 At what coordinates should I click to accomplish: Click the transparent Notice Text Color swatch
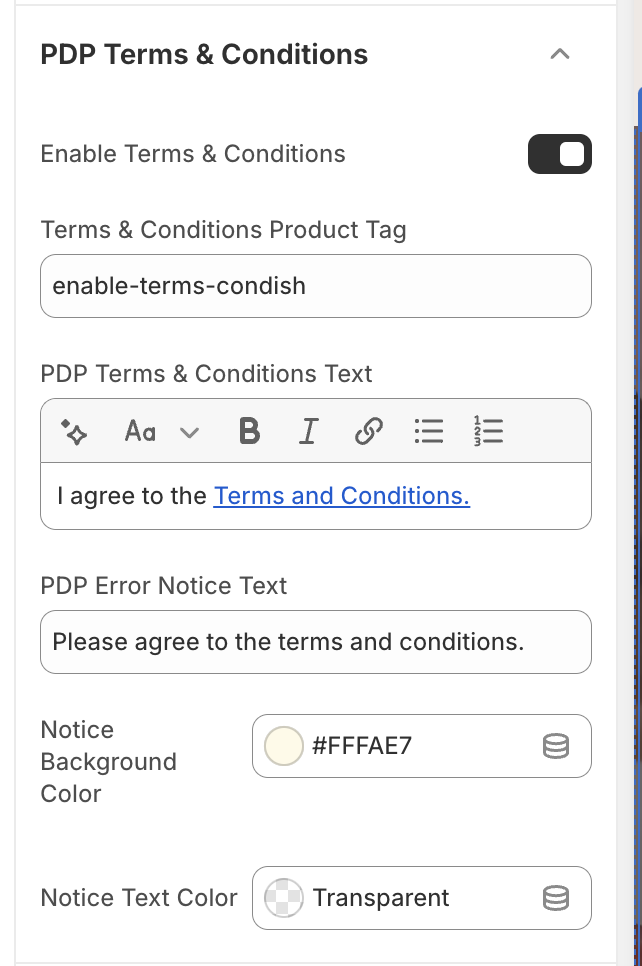[283, 898]
